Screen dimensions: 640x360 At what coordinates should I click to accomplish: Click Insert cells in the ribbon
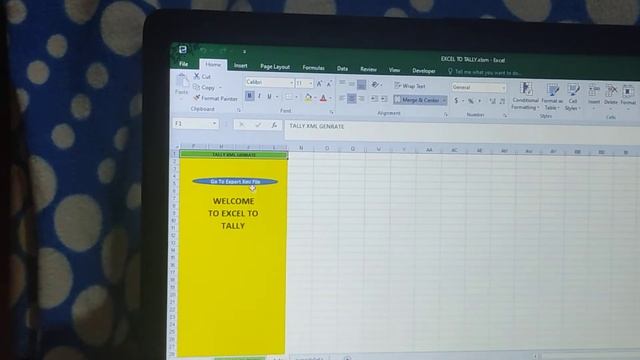click(x=594, y=96)
